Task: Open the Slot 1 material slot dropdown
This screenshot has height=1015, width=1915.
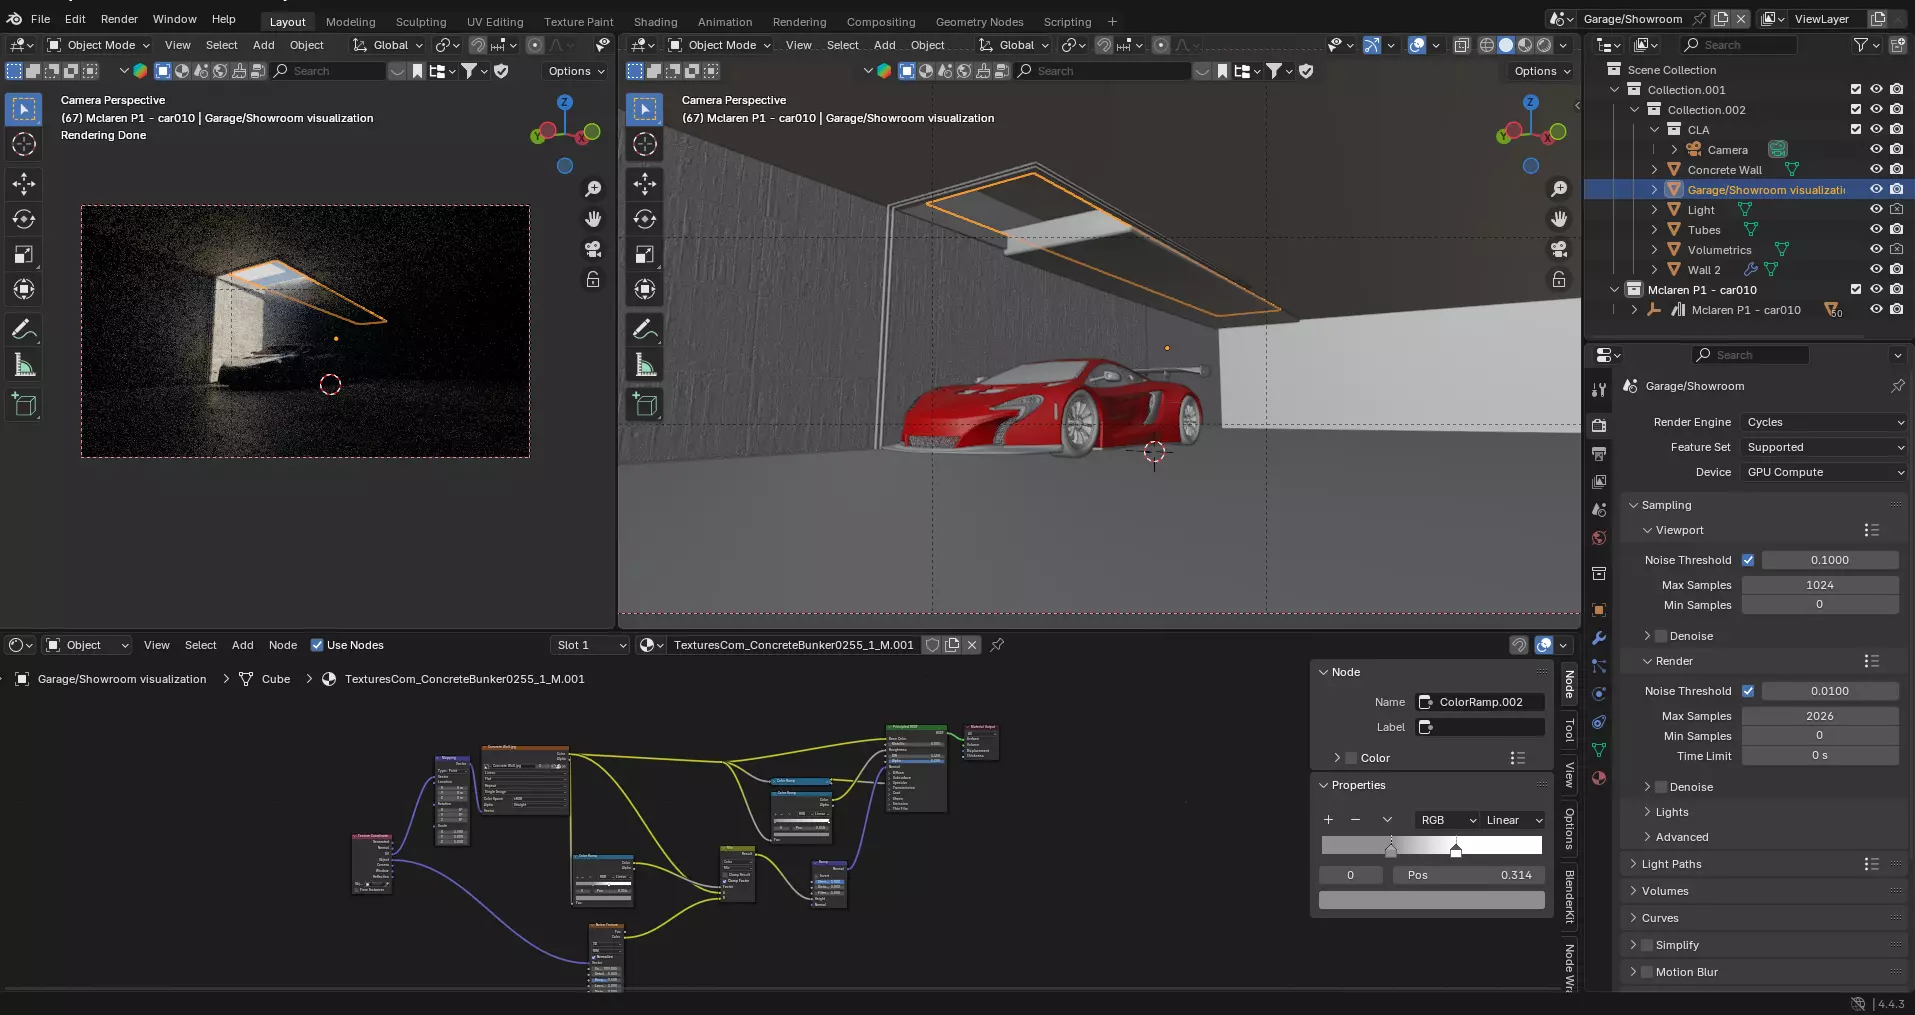Action: pyautogui.click(x=590, y=645)
